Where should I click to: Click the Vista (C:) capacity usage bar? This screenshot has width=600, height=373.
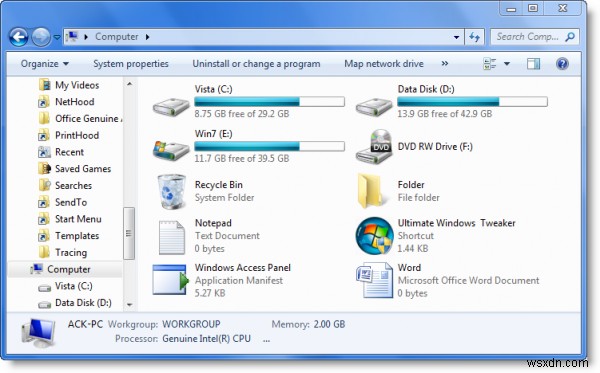[269, 101]
